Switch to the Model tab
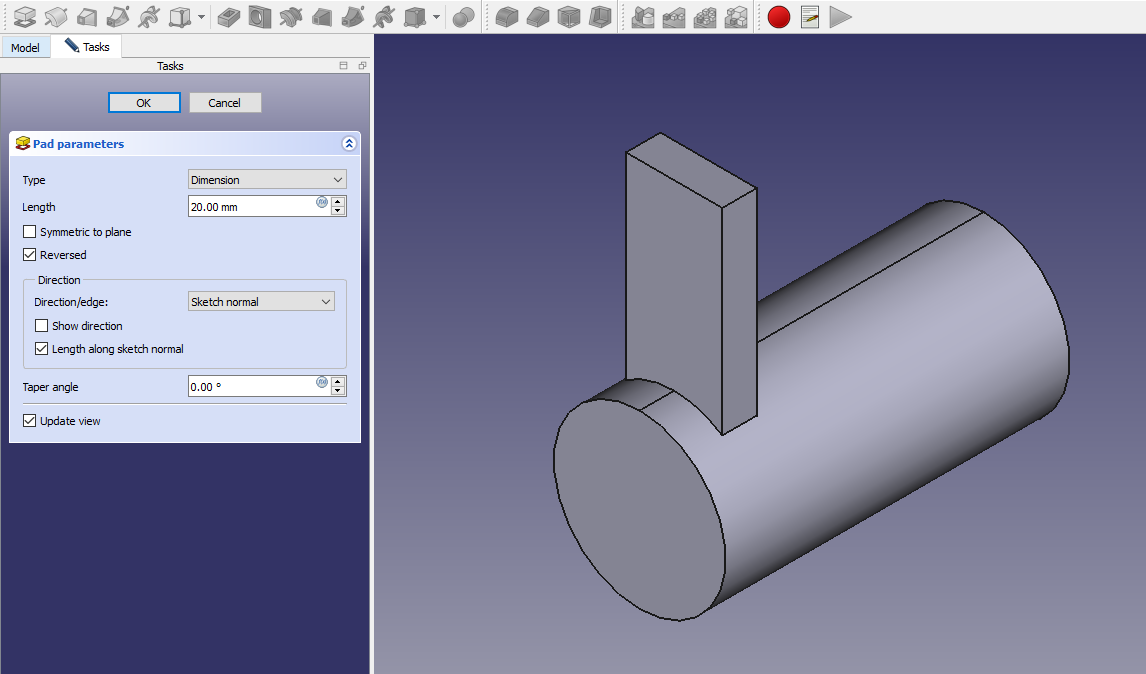This screenshot has width=1146, height=674. point(25,48)
